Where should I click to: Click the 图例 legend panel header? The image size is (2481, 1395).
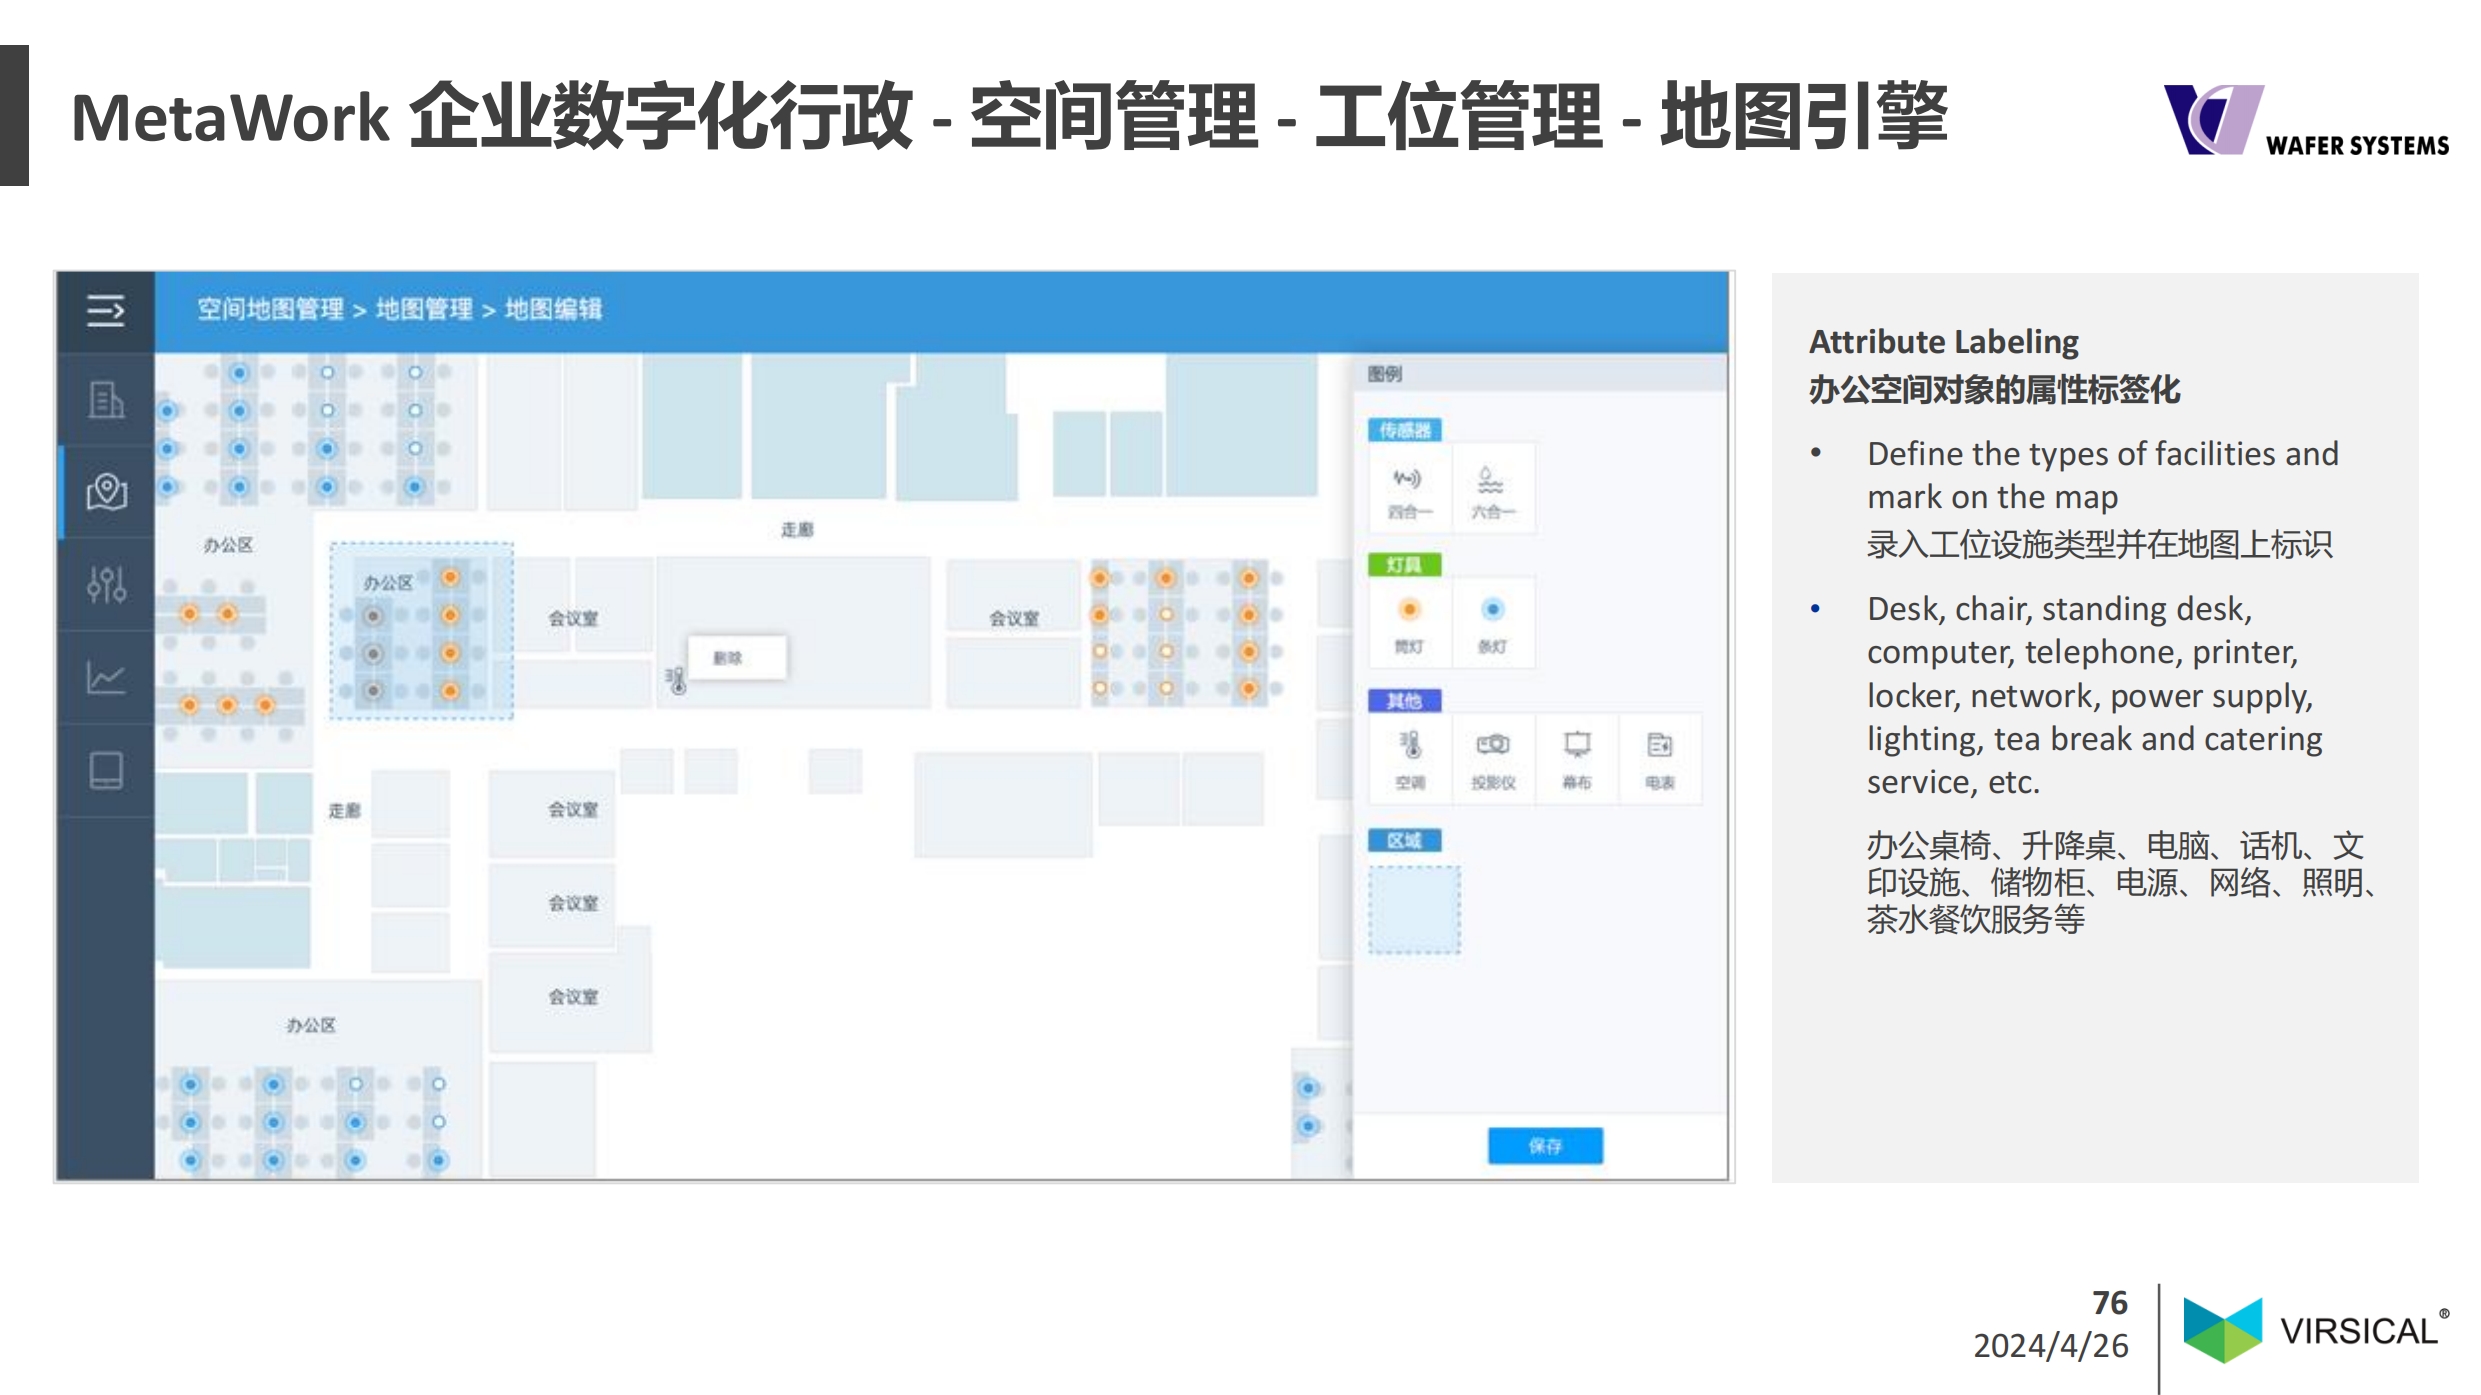1540,374
